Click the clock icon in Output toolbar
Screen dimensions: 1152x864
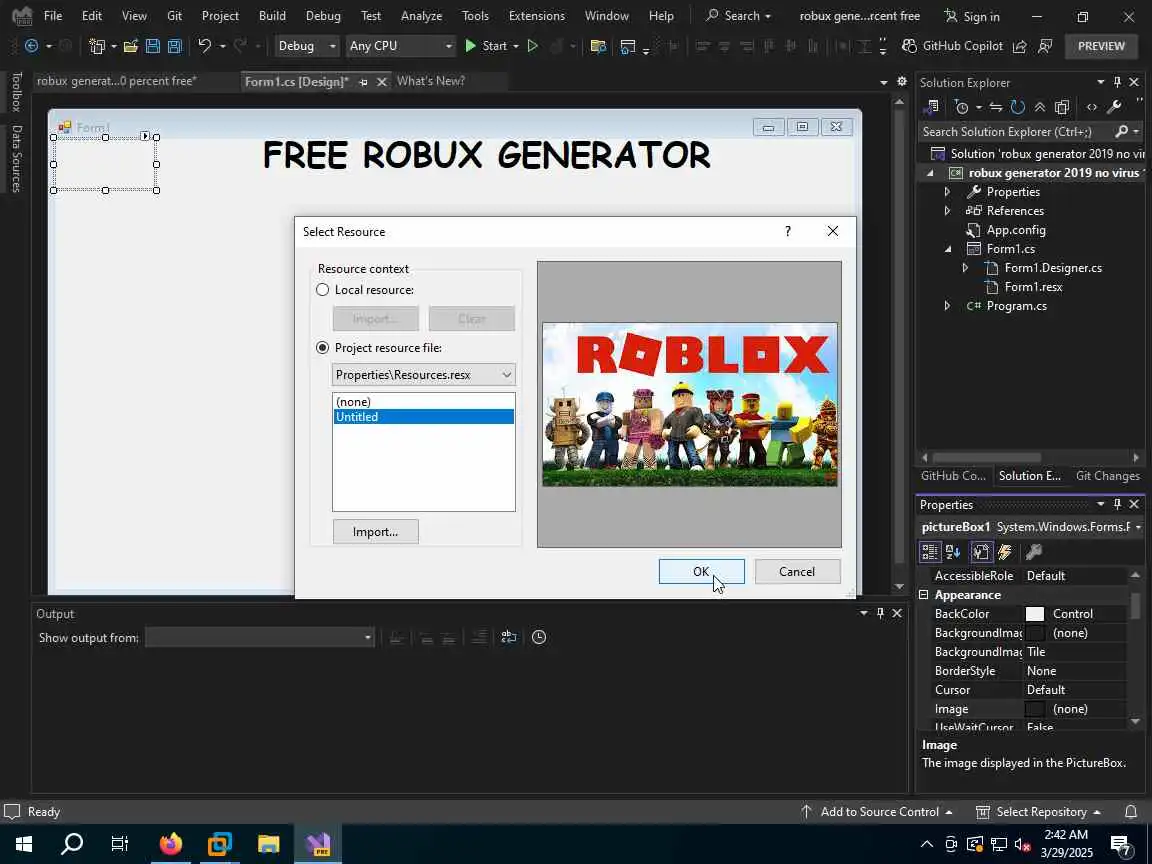click(x=539, y=638)
